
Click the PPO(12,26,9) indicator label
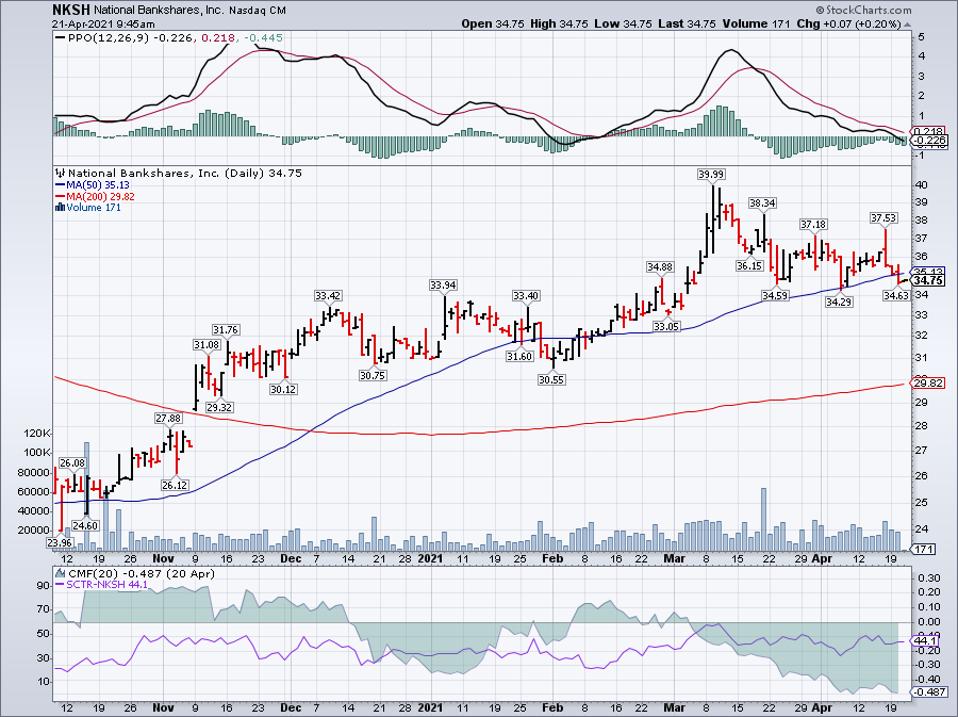[109, 38]
